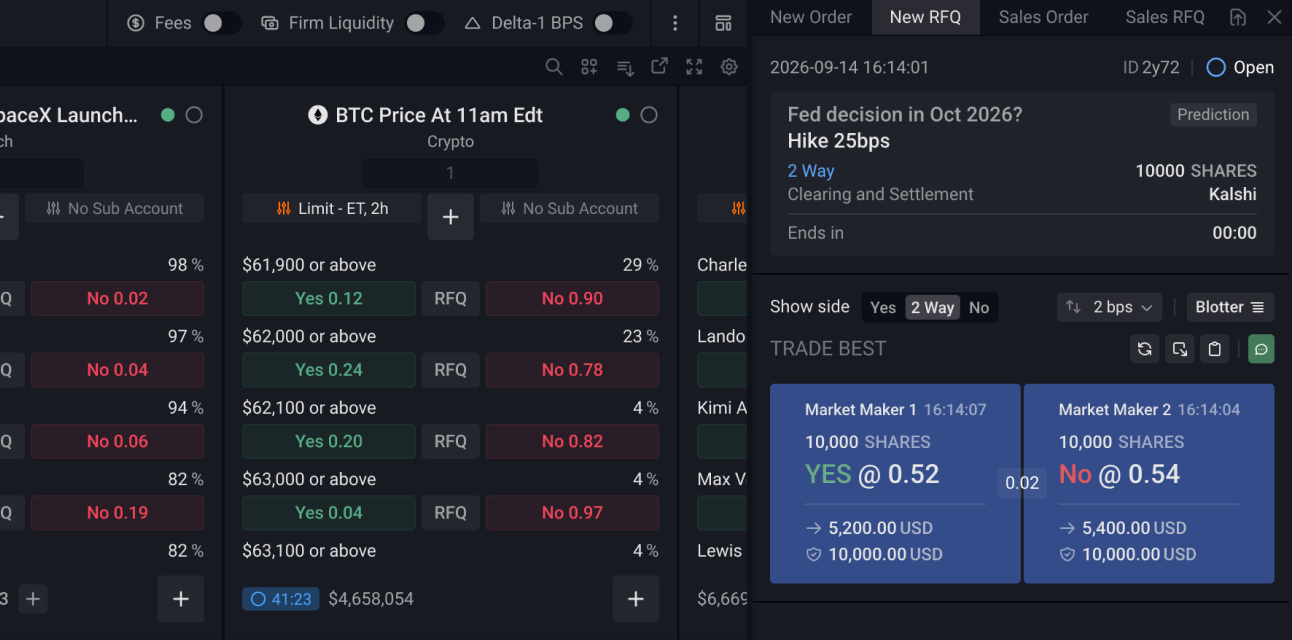Open the Sales Order tab
1292x640 pixels.
pyautogui.click(x=1043, y=17)
